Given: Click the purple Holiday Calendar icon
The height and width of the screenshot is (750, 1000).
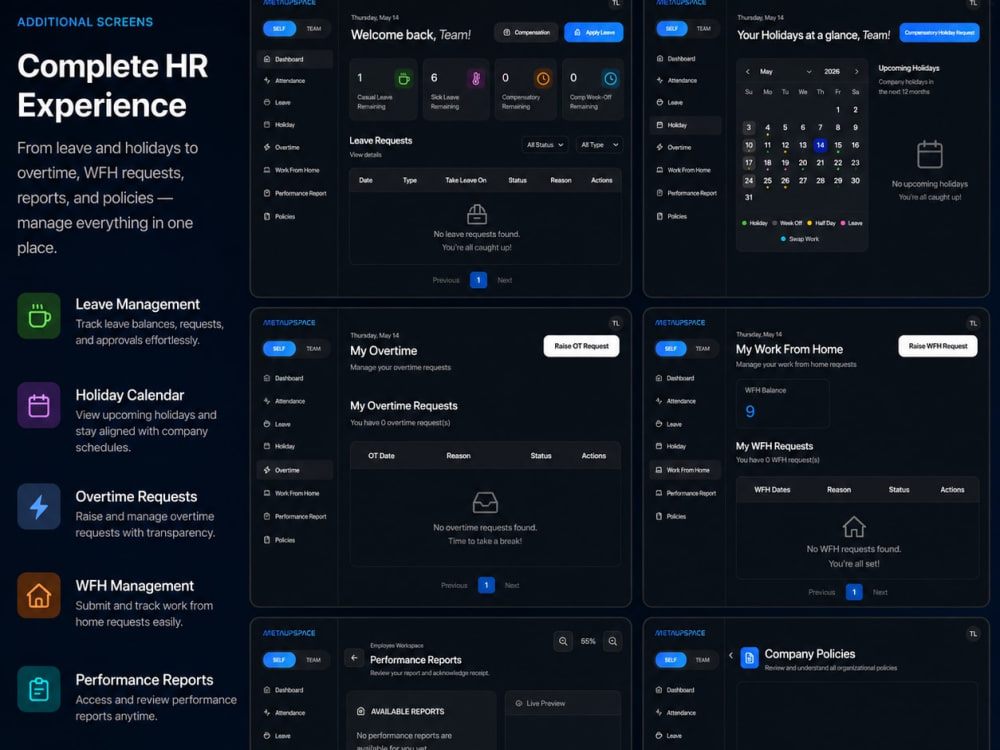Looking at the screenshot, I should coord(39,405).
